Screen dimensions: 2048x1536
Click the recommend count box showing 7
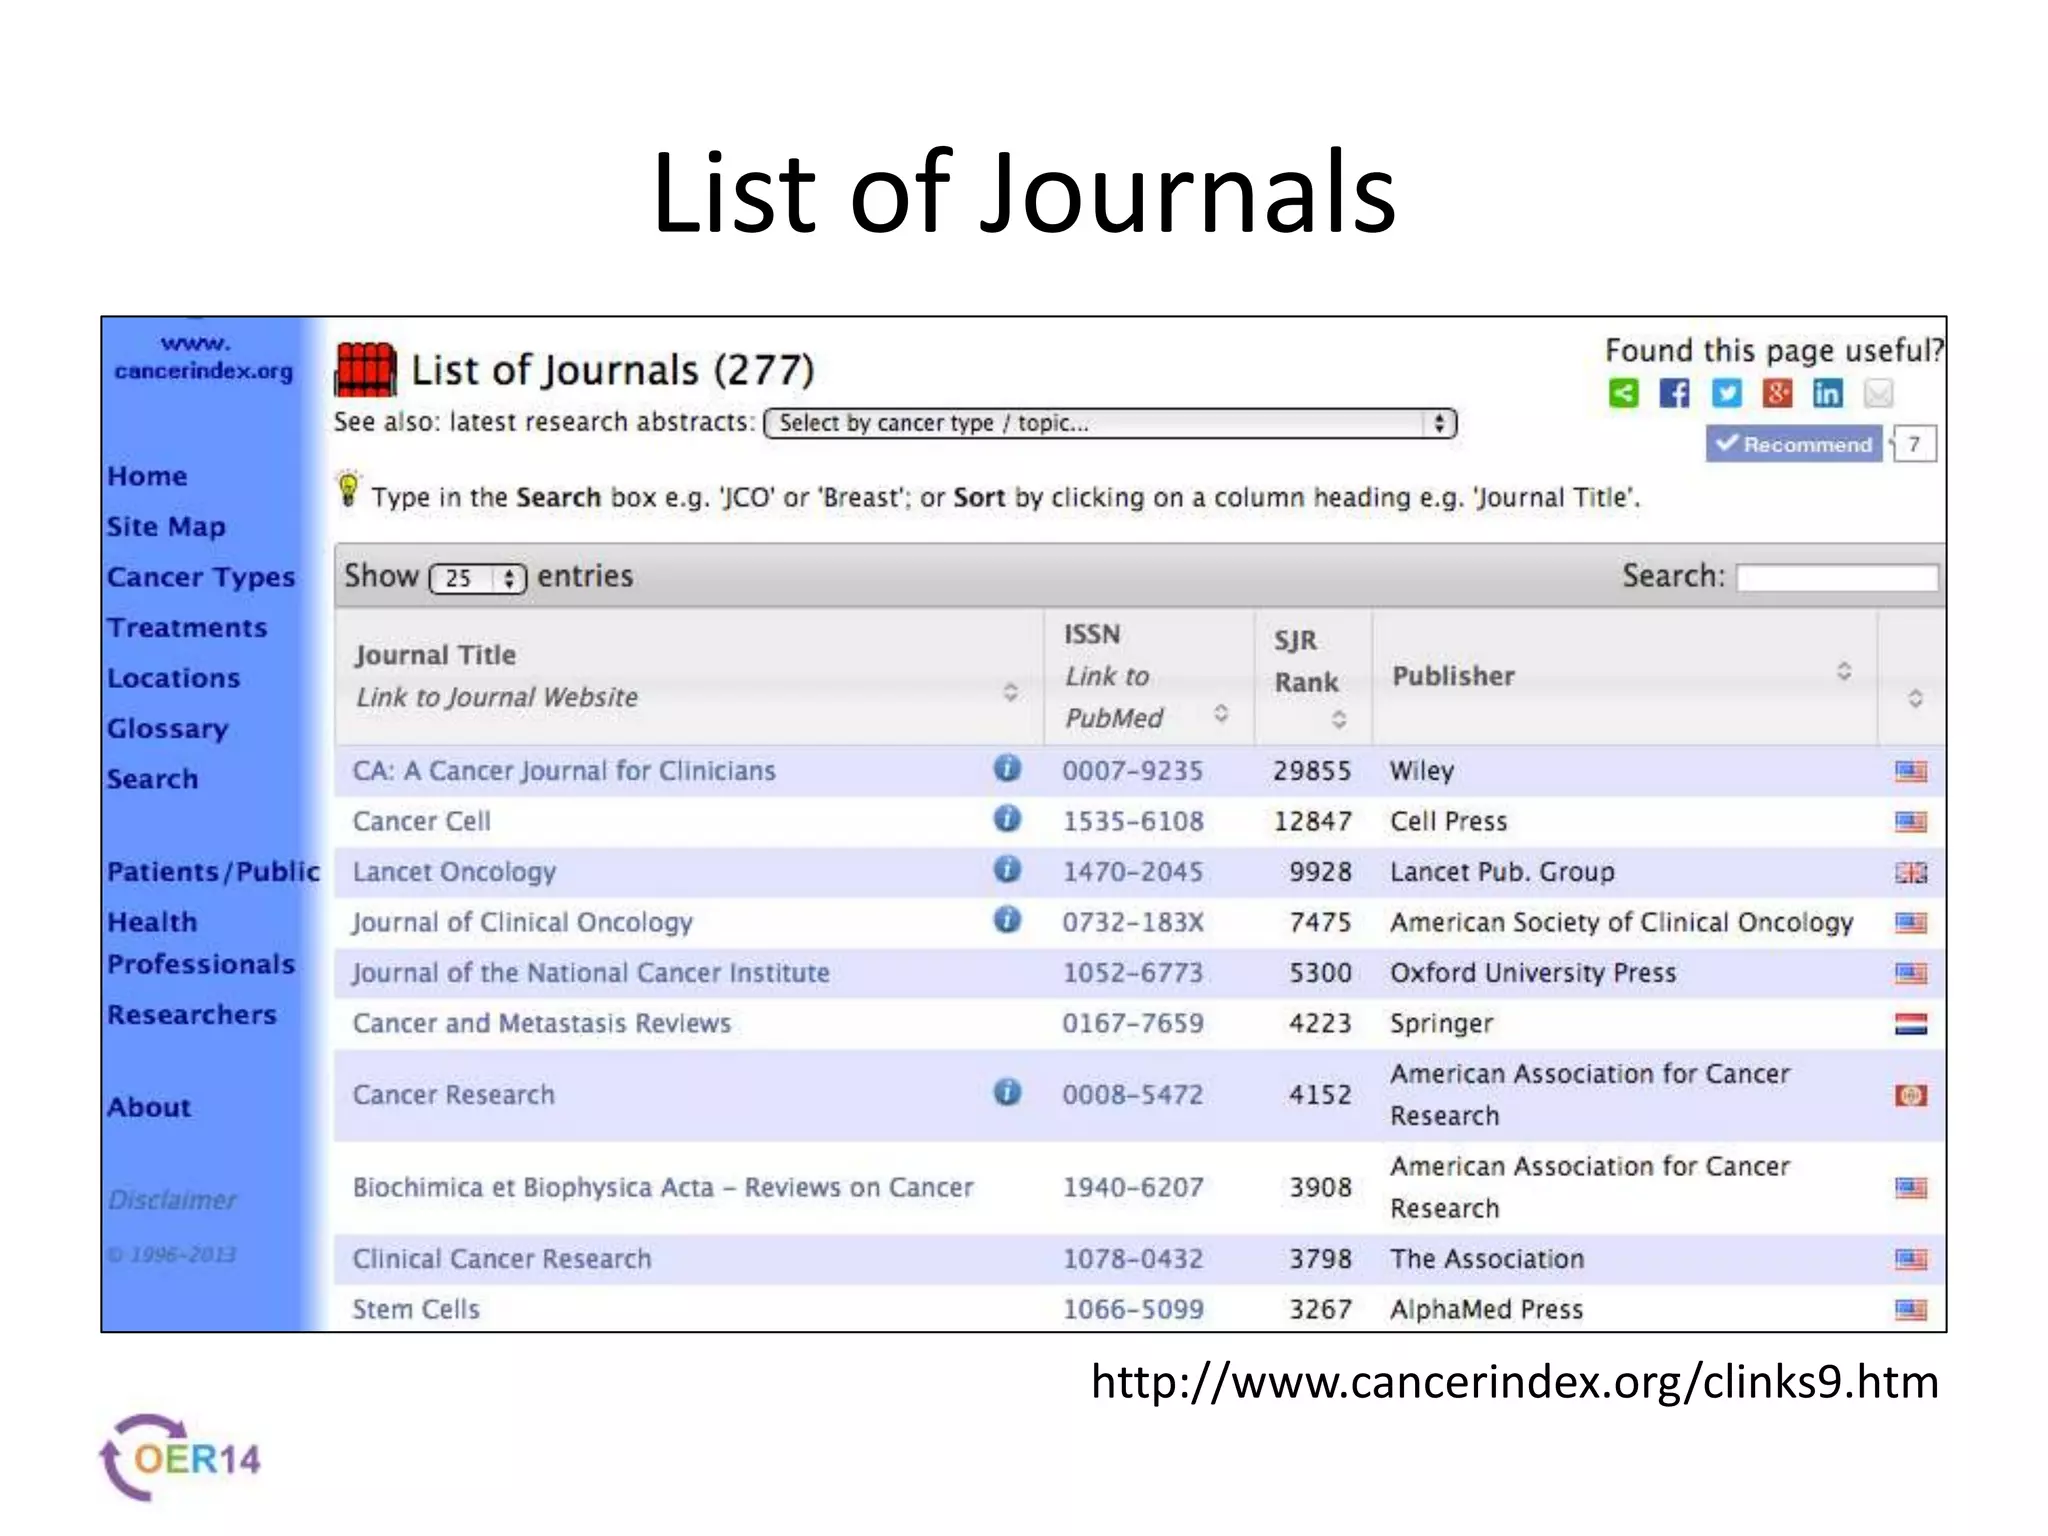pos(1914,444)
